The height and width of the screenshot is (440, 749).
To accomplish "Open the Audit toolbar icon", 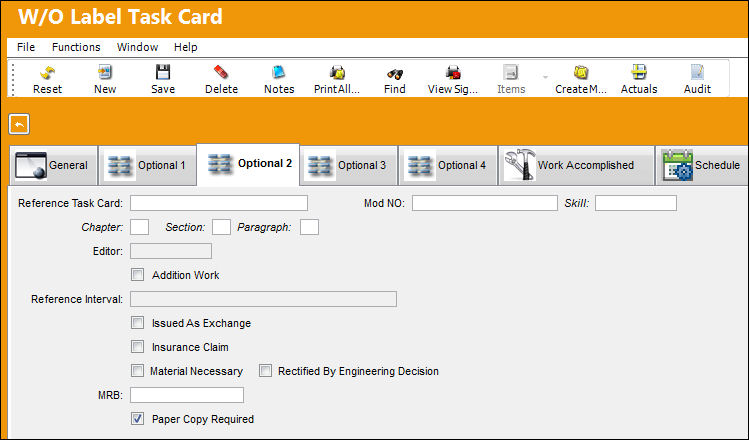I will [x=697, y=73].
